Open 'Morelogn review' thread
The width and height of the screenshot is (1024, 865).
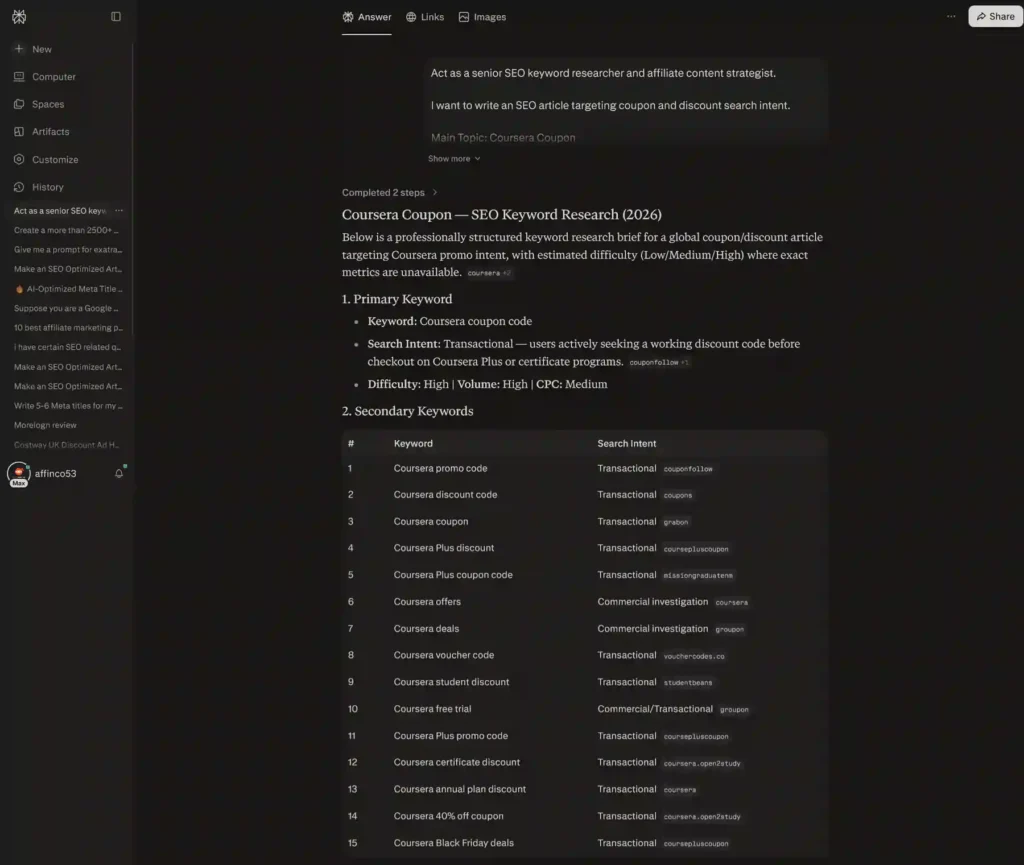[45, 425]
